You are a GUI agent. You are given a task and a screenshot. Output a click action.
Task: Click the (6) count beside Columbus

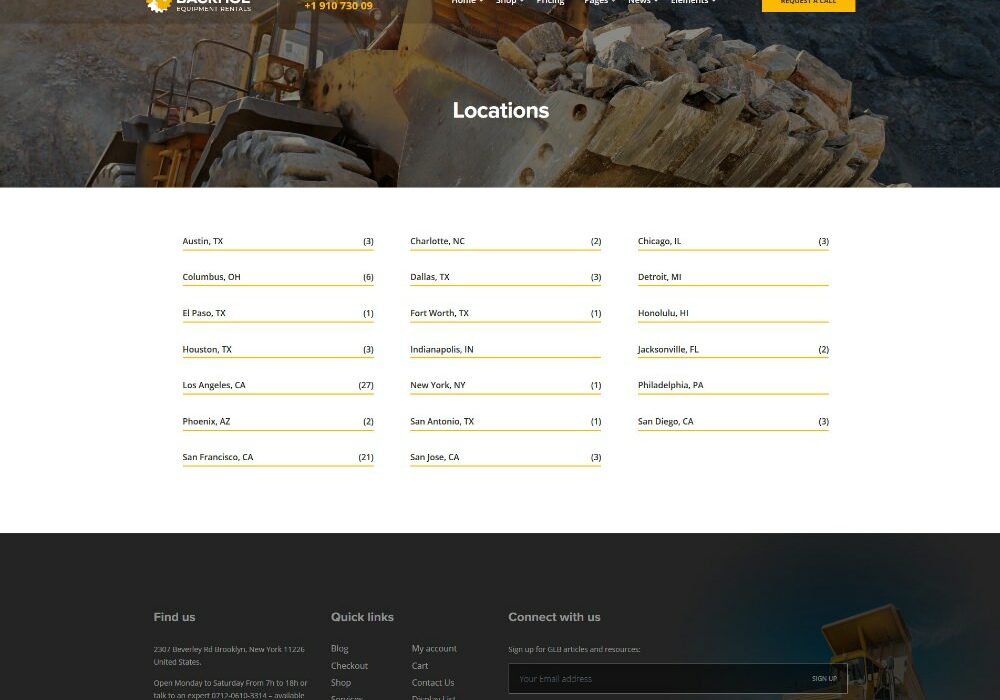point(369,277)
